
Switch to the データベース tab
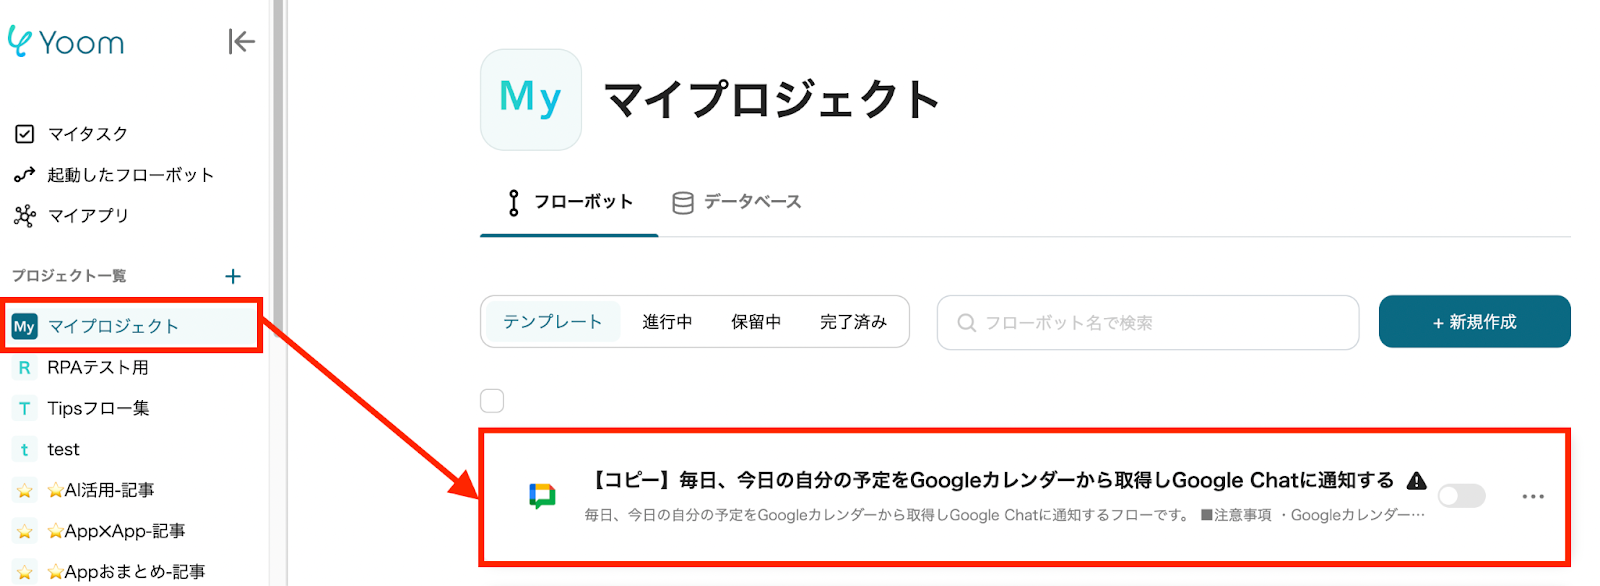[737, 202]
